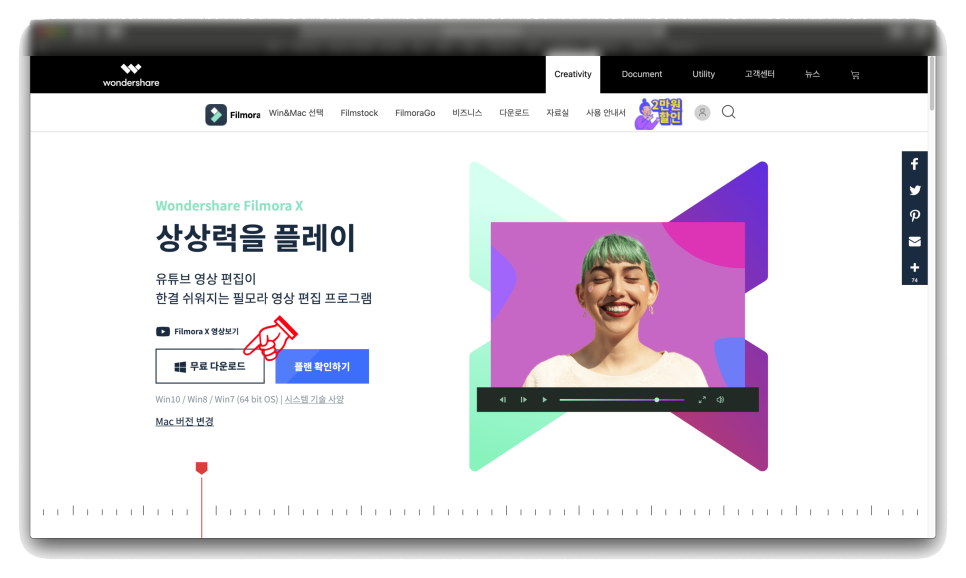This screenshot has height=578, width=966.
Task: Go to FilmoraGo link
Action: [415, 113]
